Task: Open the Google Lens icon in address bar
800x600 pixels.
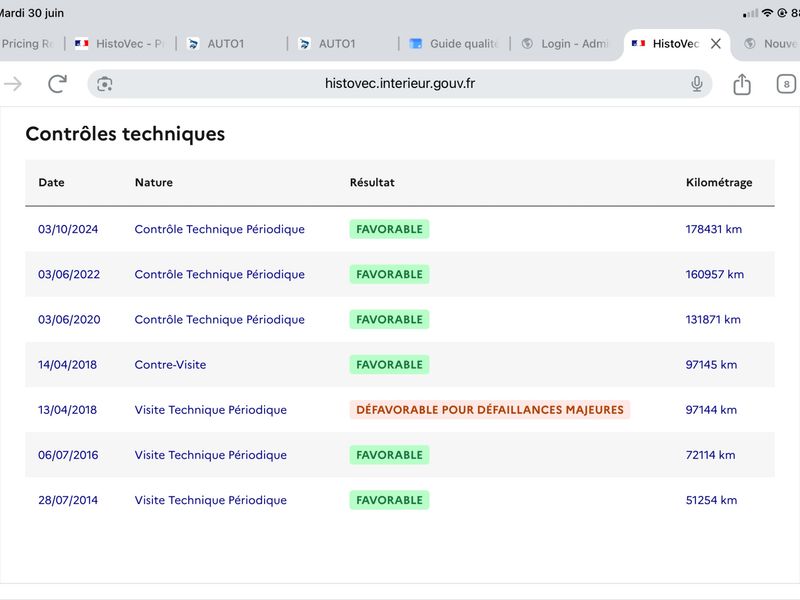Action: [105, 84]
